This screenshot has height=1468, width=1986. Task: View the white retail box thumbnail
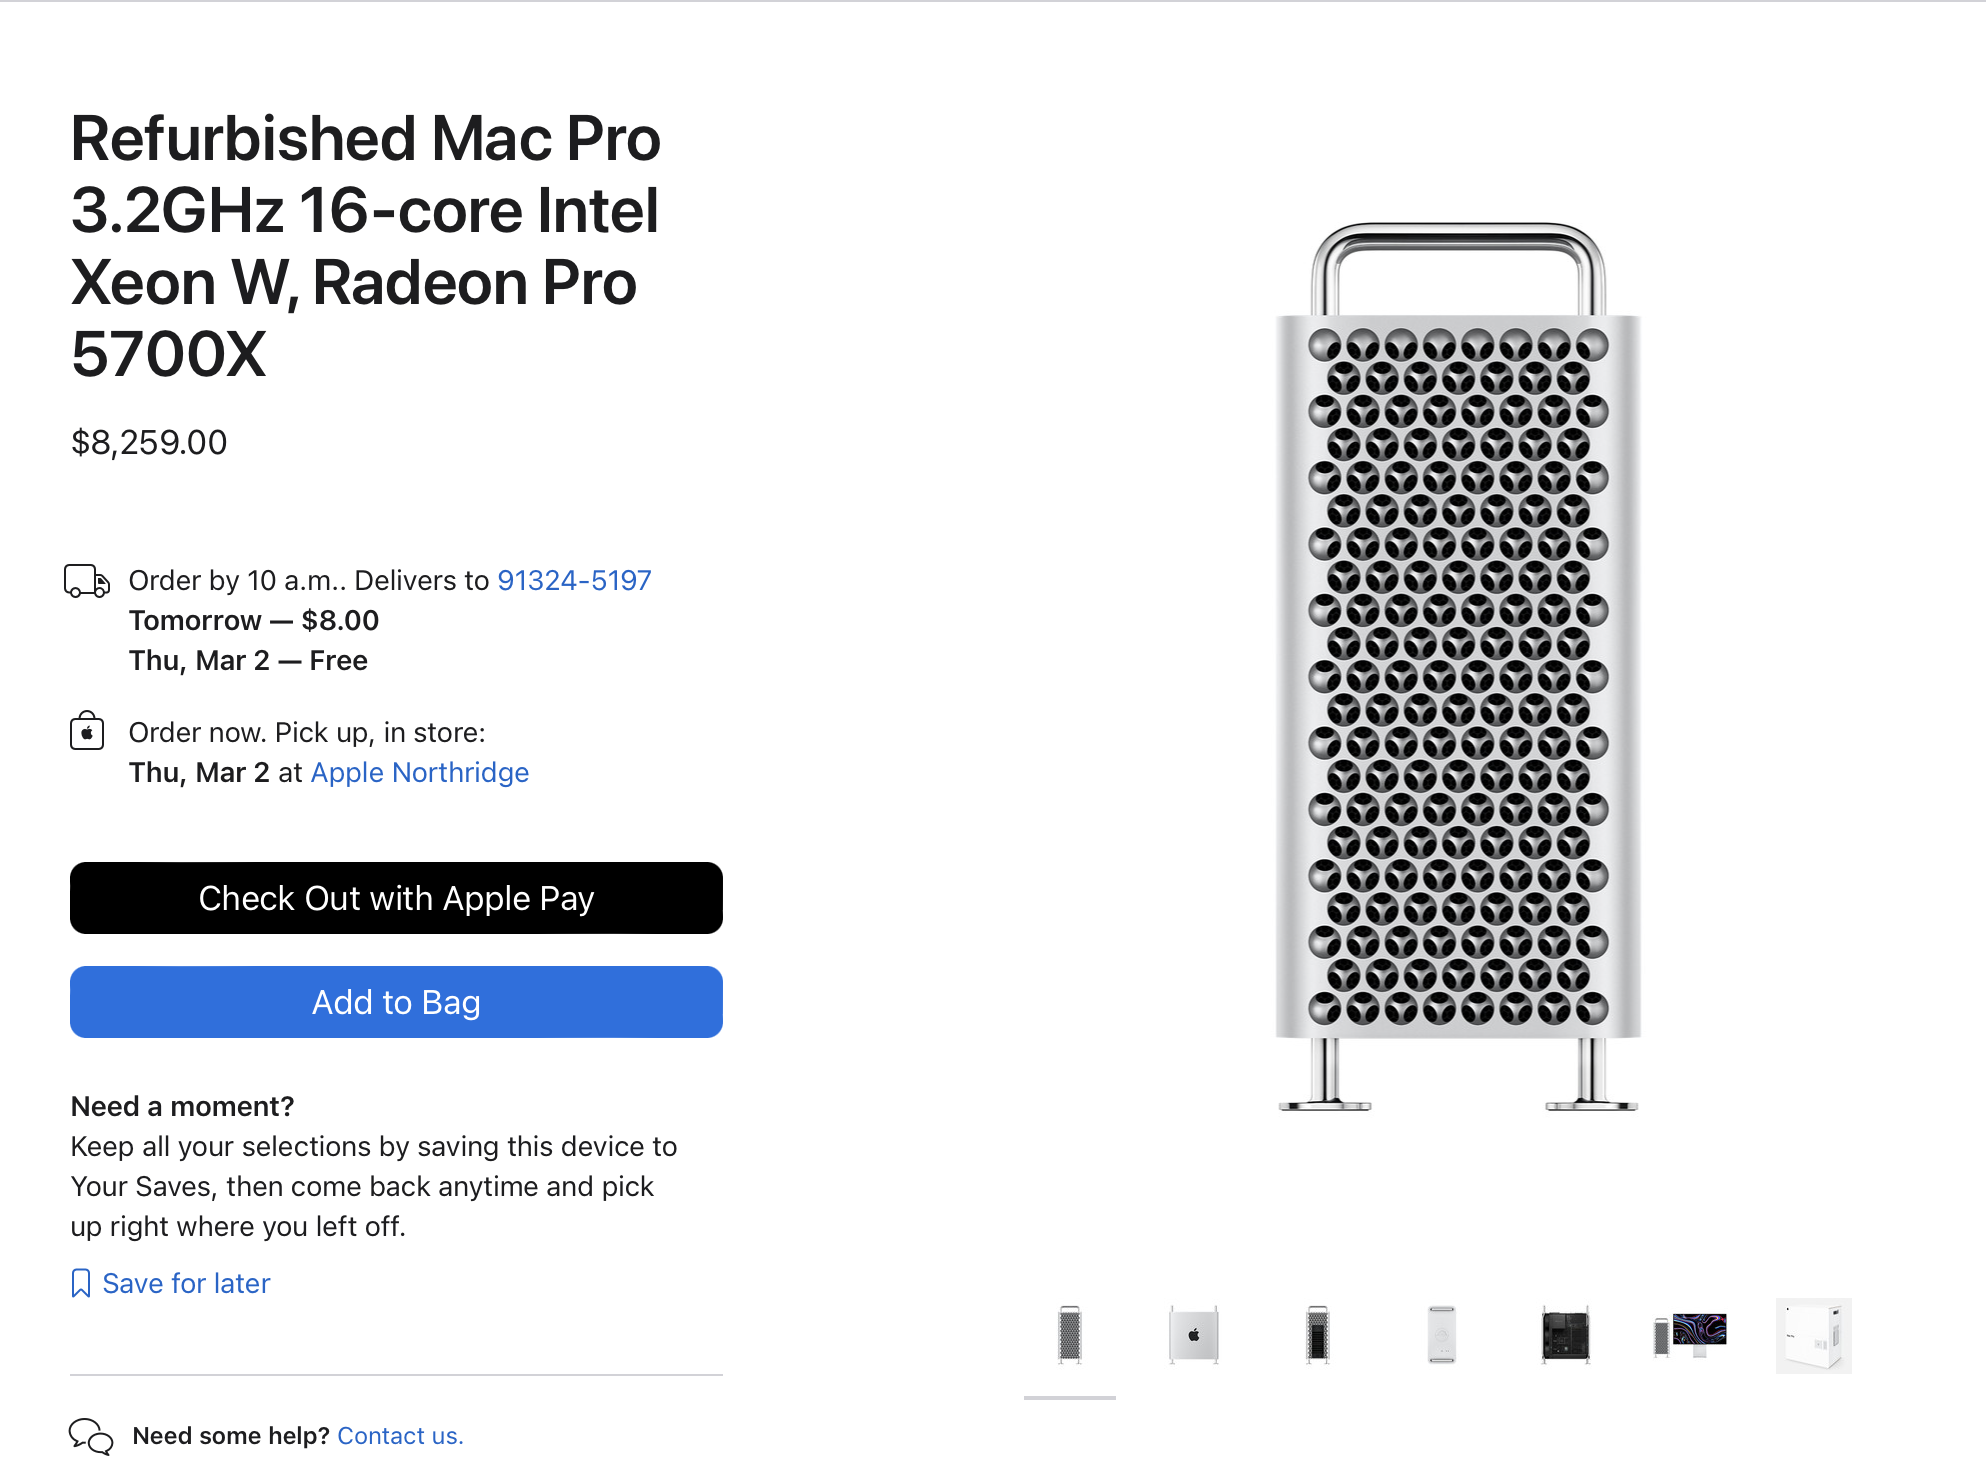(x=1814, y=1335)
